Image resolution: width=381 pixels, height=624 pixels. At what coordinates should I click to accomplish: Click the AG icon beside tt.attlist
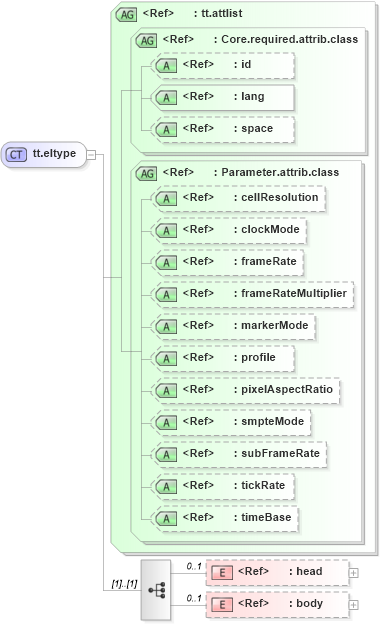coord(126,15)
